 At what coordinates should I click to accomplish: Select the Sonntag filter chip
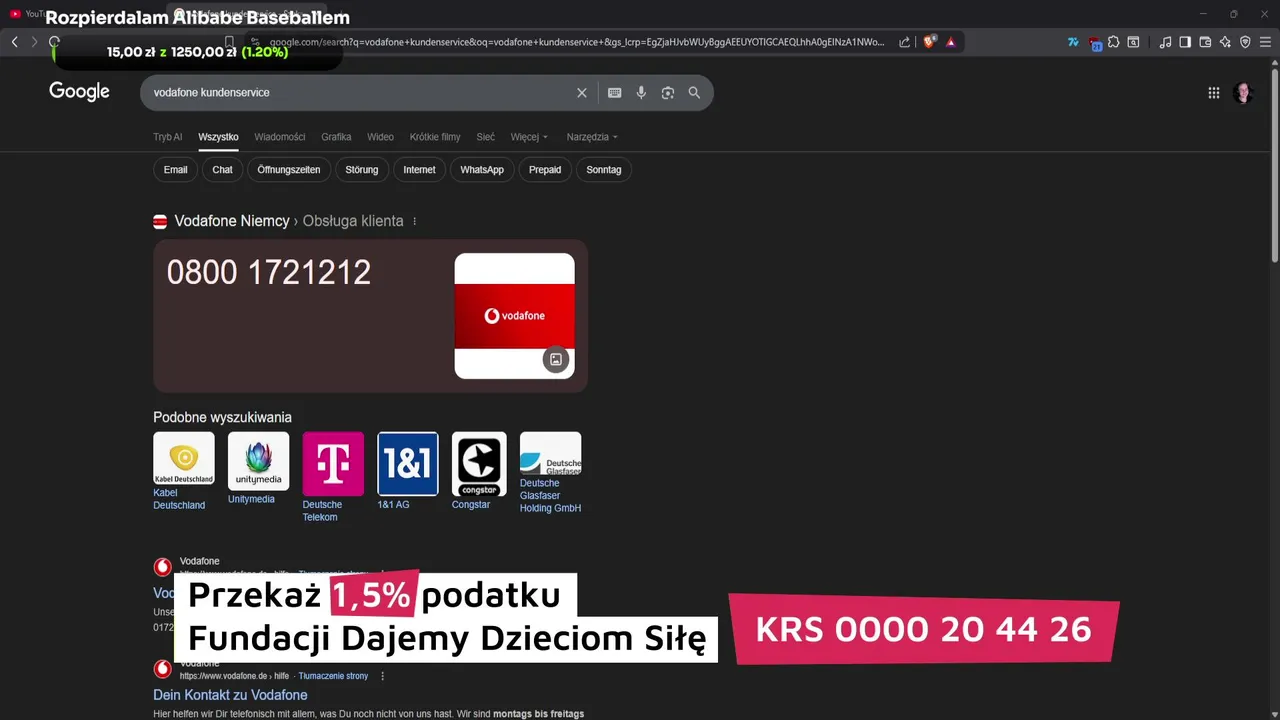(604, 170)
